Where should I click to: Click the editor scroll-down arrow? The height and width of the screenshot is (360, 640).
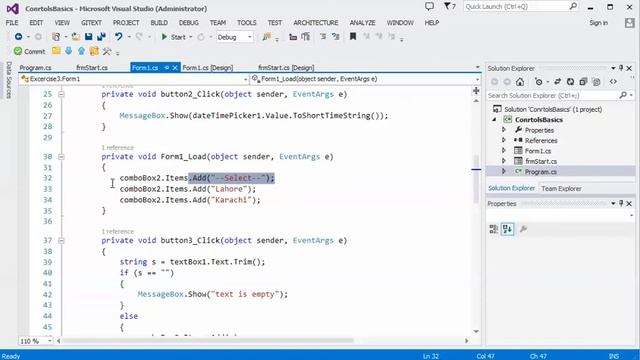pyautogui.click(x=476, y=331)
